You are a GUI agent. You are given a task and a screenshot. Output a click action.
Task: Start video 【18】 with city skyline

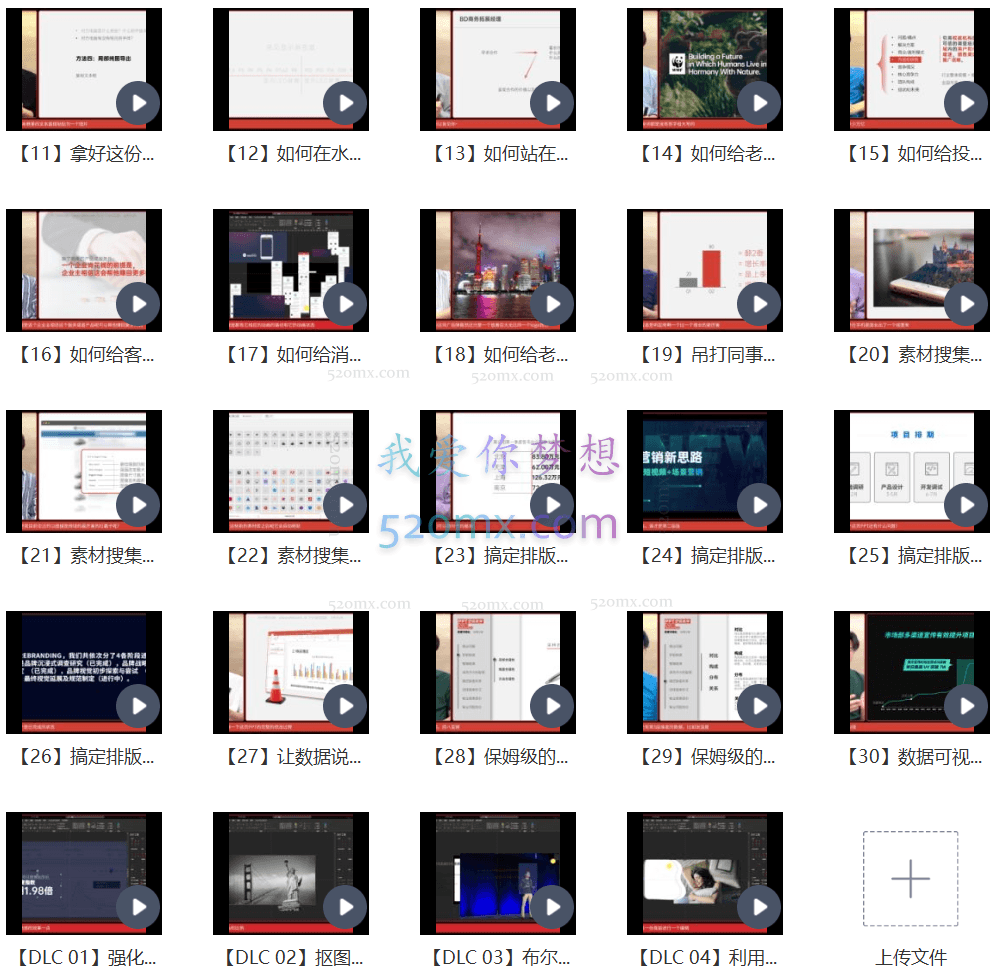pyautogui.click(x=552, y=304)
